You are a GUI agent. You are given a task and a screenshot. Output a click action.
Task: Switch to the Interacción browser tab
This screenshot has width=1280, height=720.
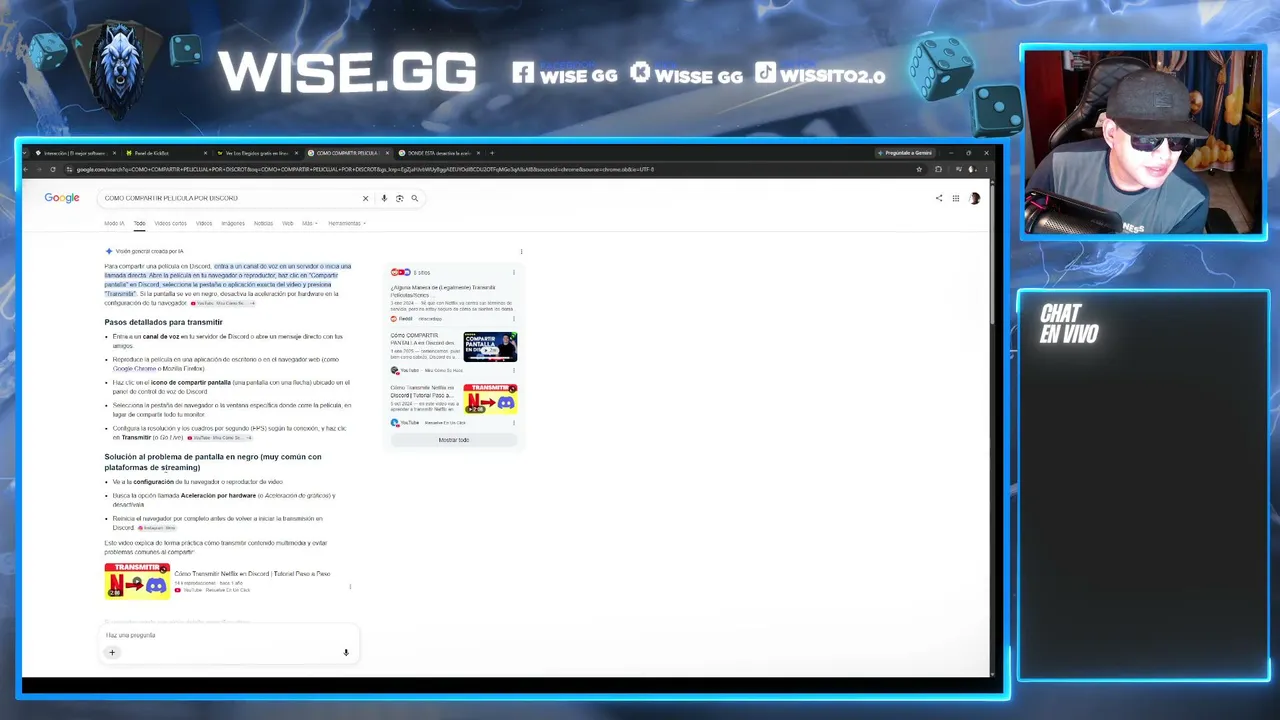pos(75,153)
